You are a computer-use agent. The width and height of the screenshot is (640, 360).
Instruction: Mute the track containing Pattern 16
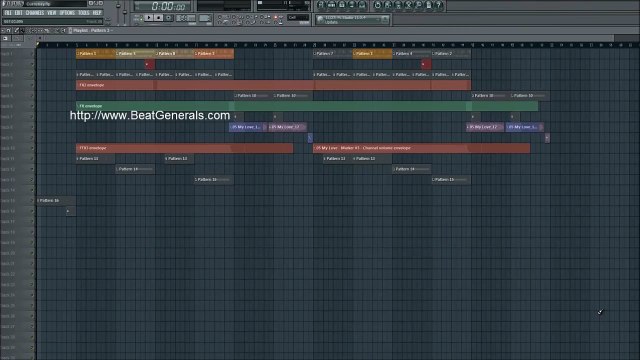33,201
